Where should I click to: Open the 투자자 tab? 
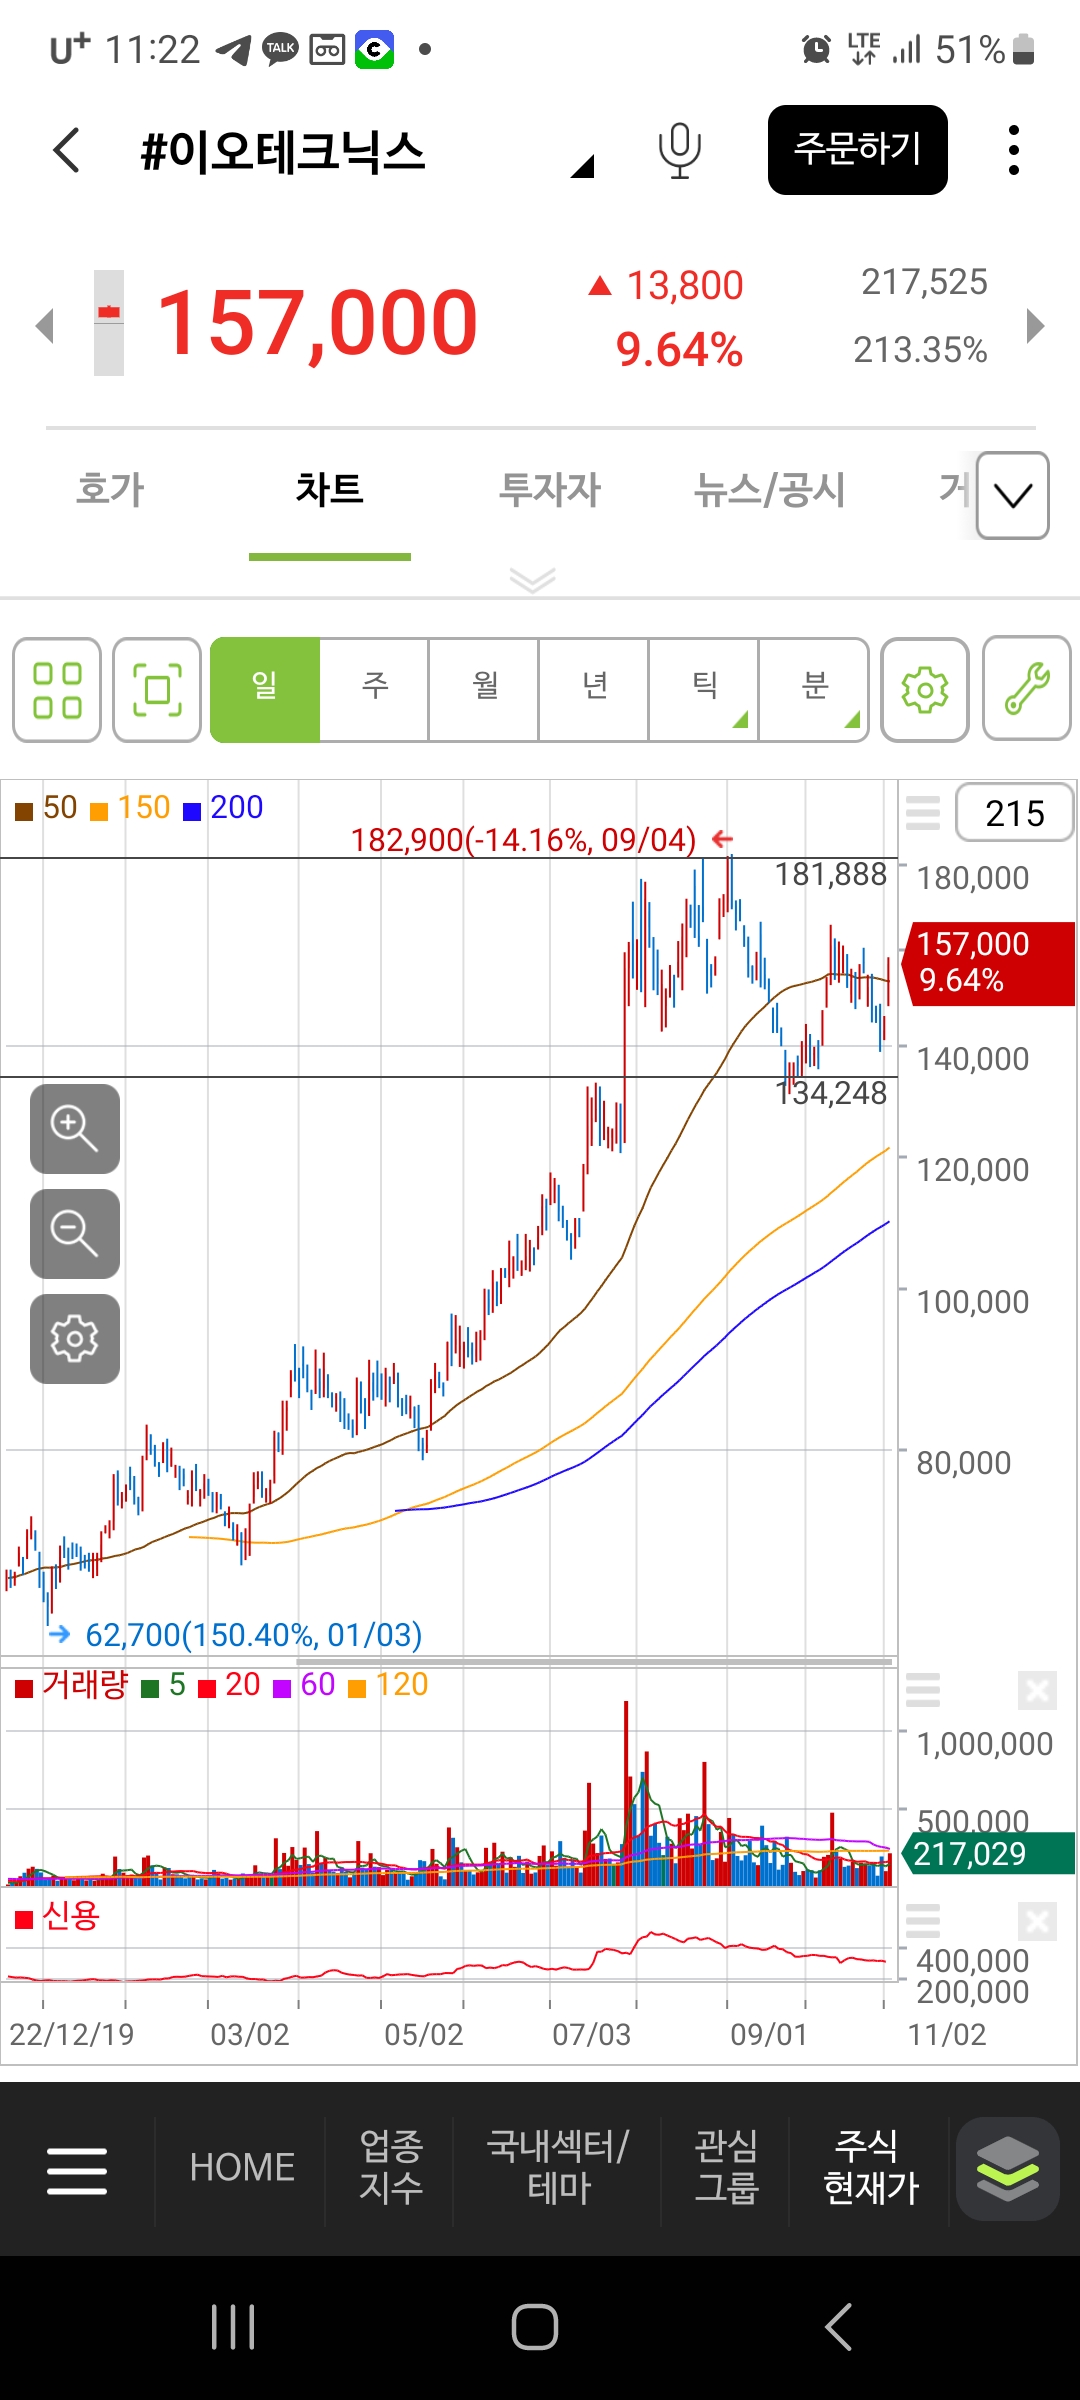coord(550,490)
